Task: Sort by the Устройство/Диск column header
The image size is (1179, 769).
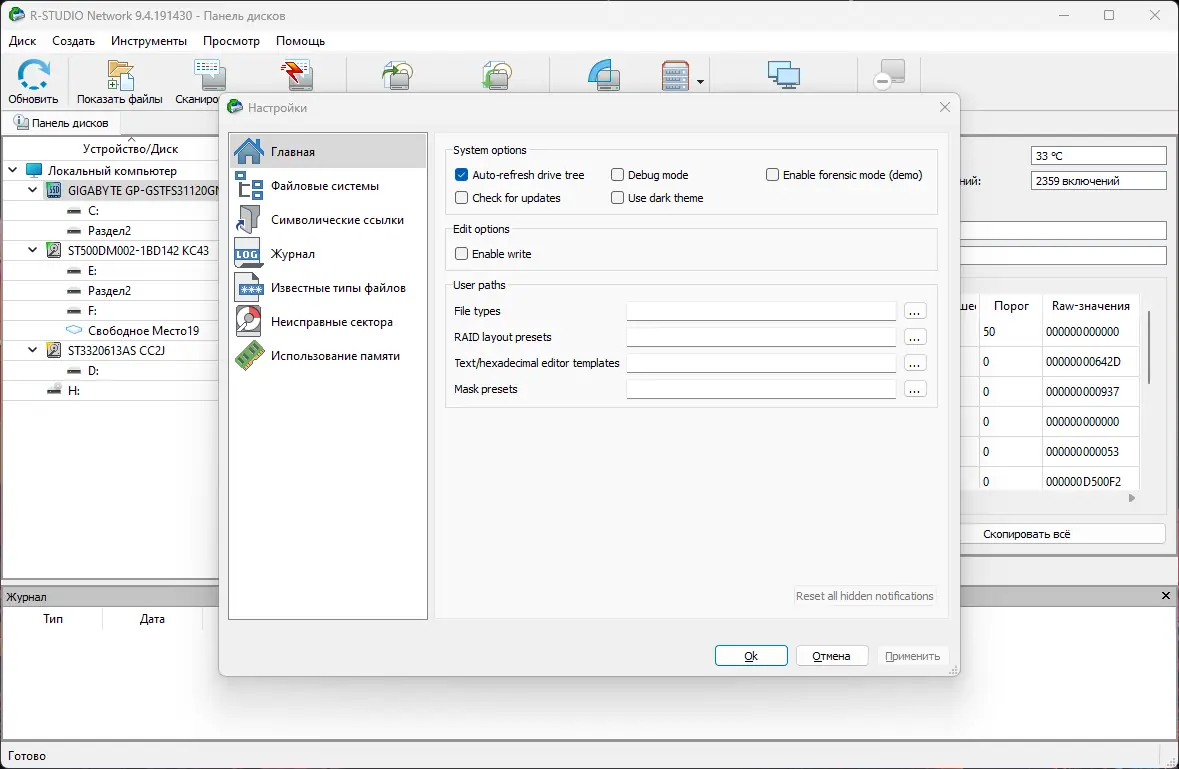Action: click(x=130, y=149)
